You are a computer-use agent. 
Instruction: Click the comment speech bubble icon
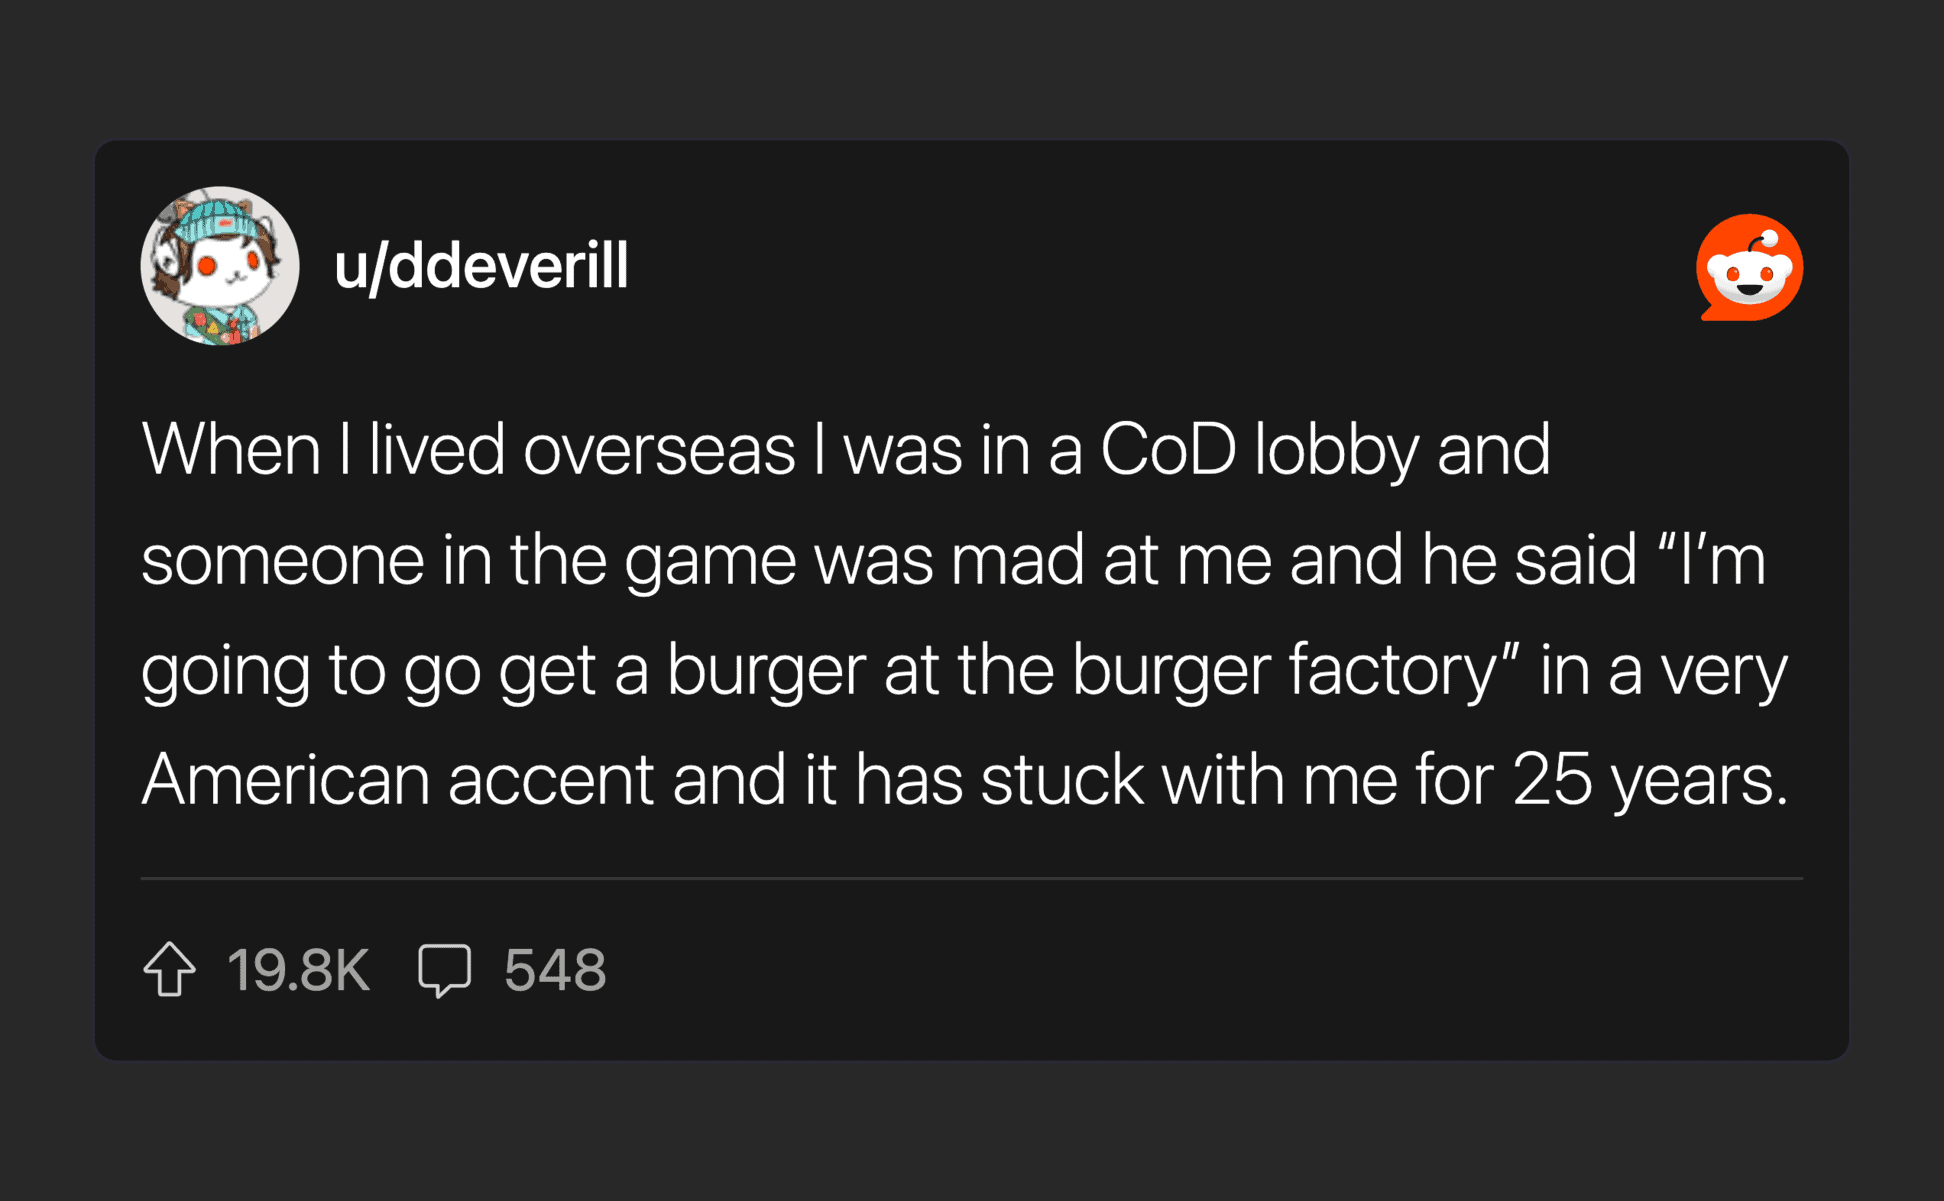[x=444, y=969]
